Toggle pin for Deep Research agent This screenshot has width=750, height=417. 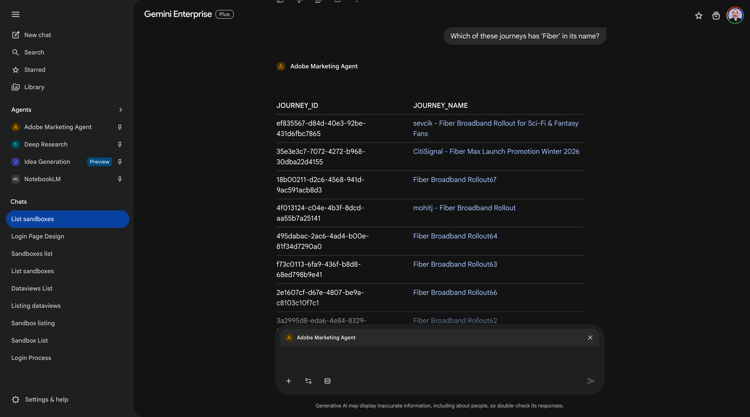120,144
